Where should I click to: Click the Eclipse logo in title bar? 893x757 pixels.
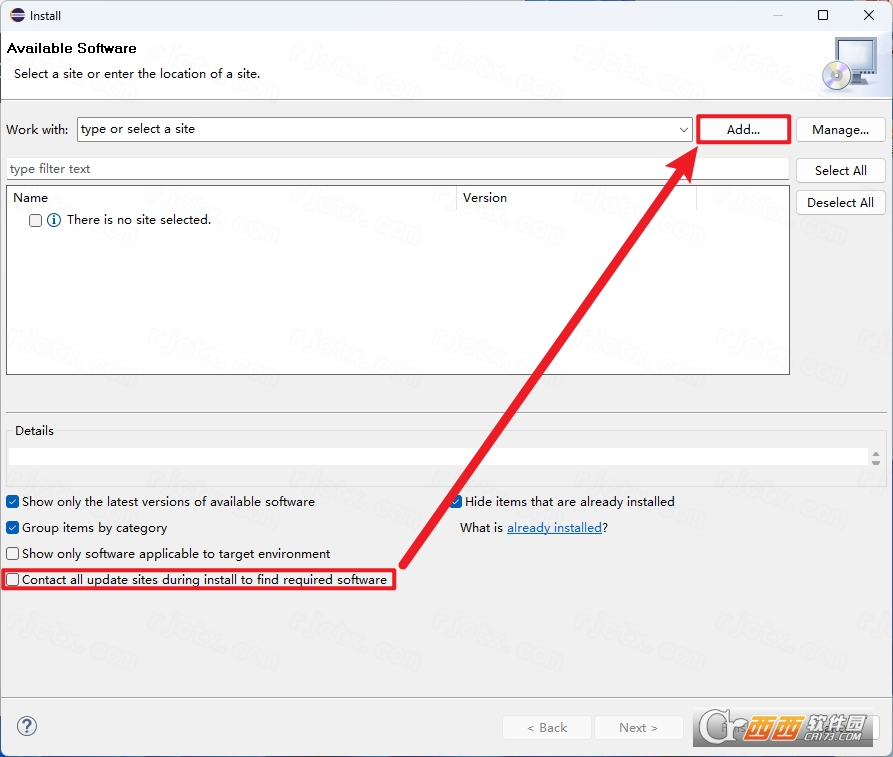18,15
